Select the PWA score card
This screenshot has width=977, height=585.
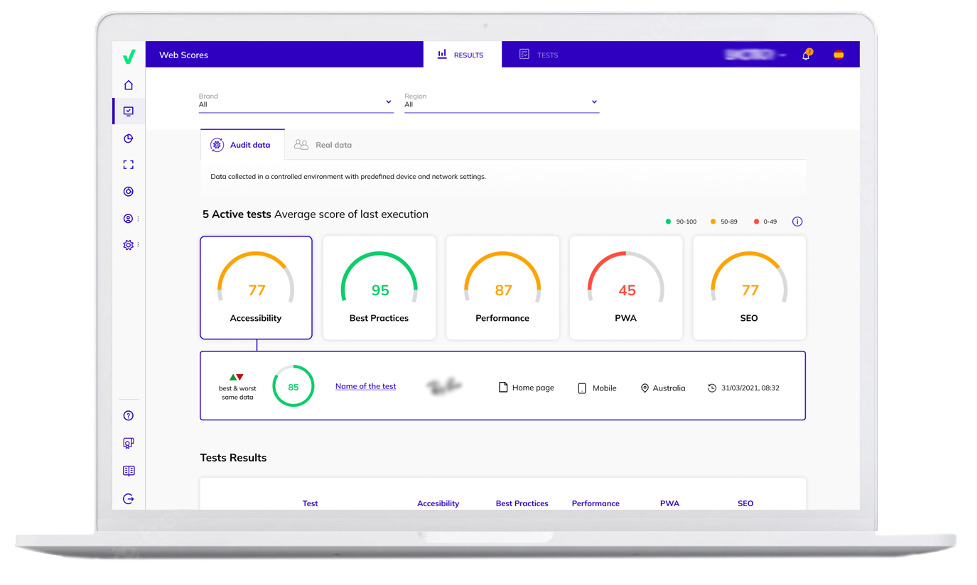coord(626,287)
